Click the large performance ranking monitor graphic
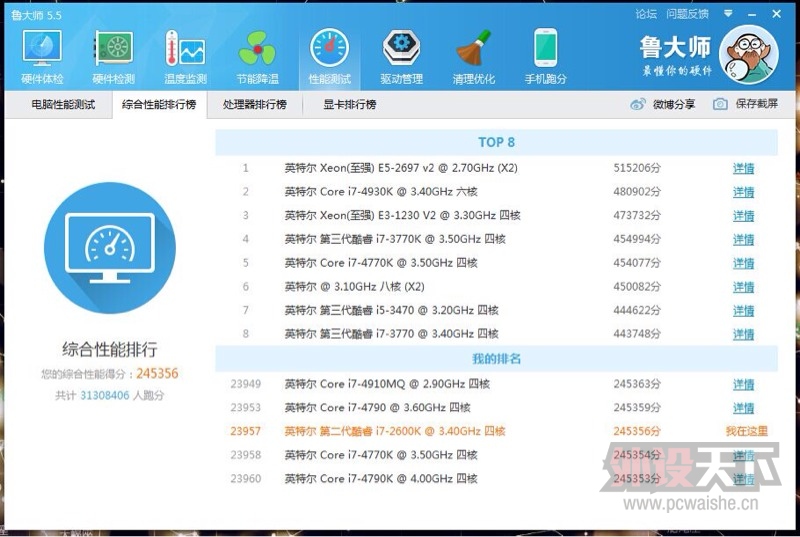 point(110,248)
